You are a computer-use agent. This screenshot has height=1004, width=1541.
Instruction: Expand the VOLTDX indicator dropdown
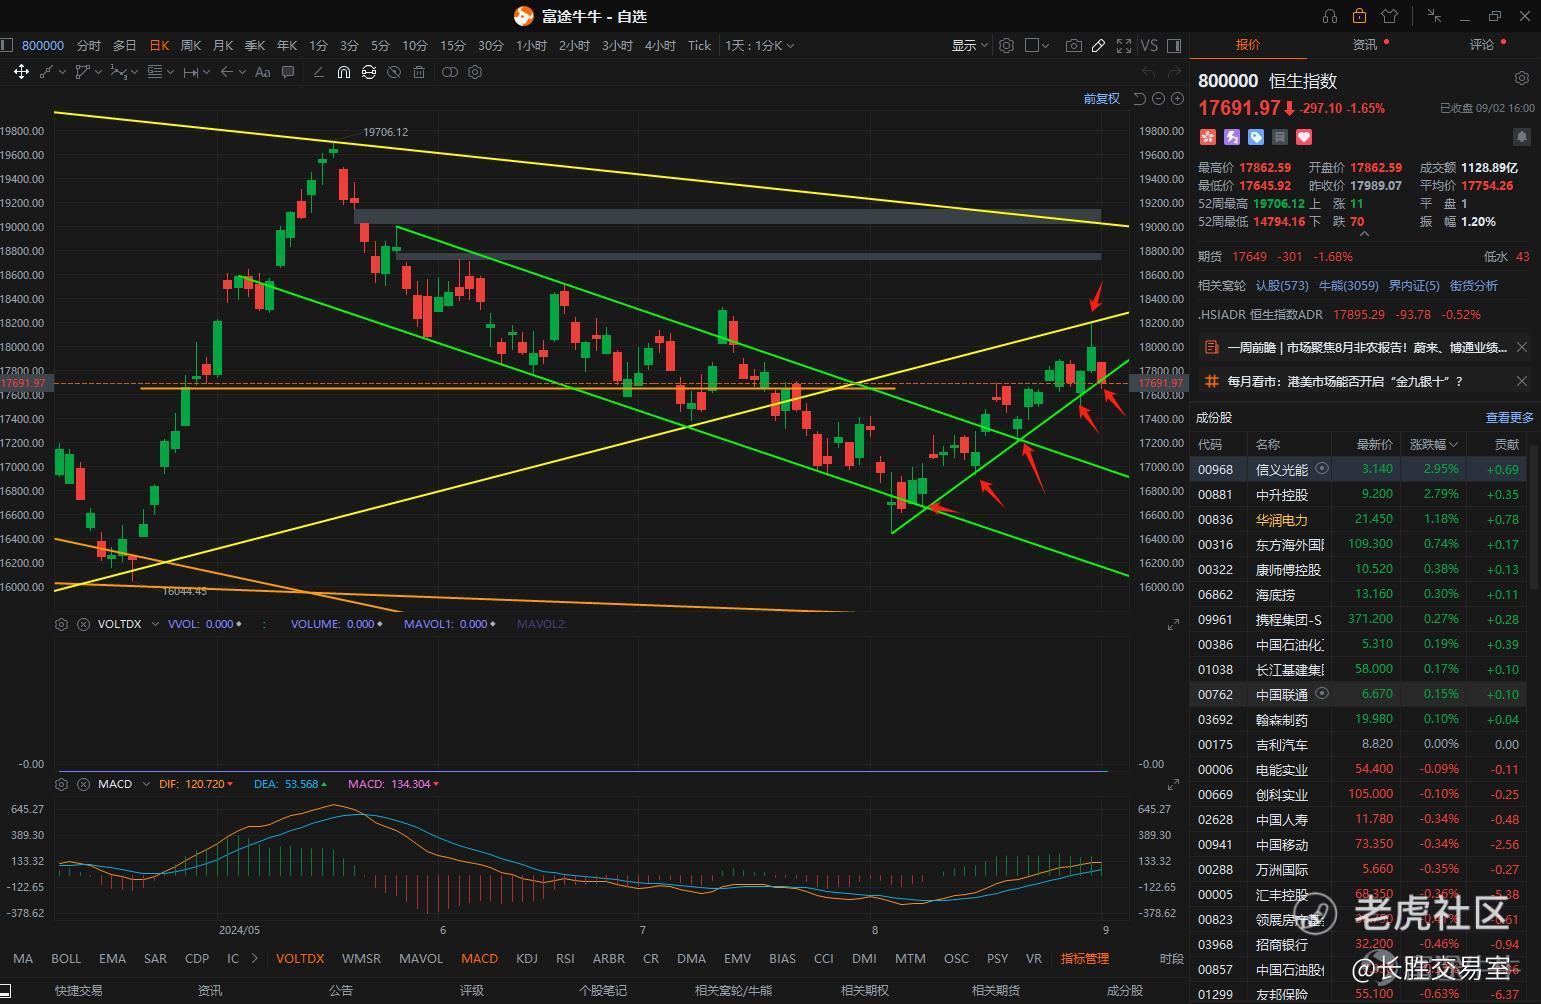tap(155, 624)
